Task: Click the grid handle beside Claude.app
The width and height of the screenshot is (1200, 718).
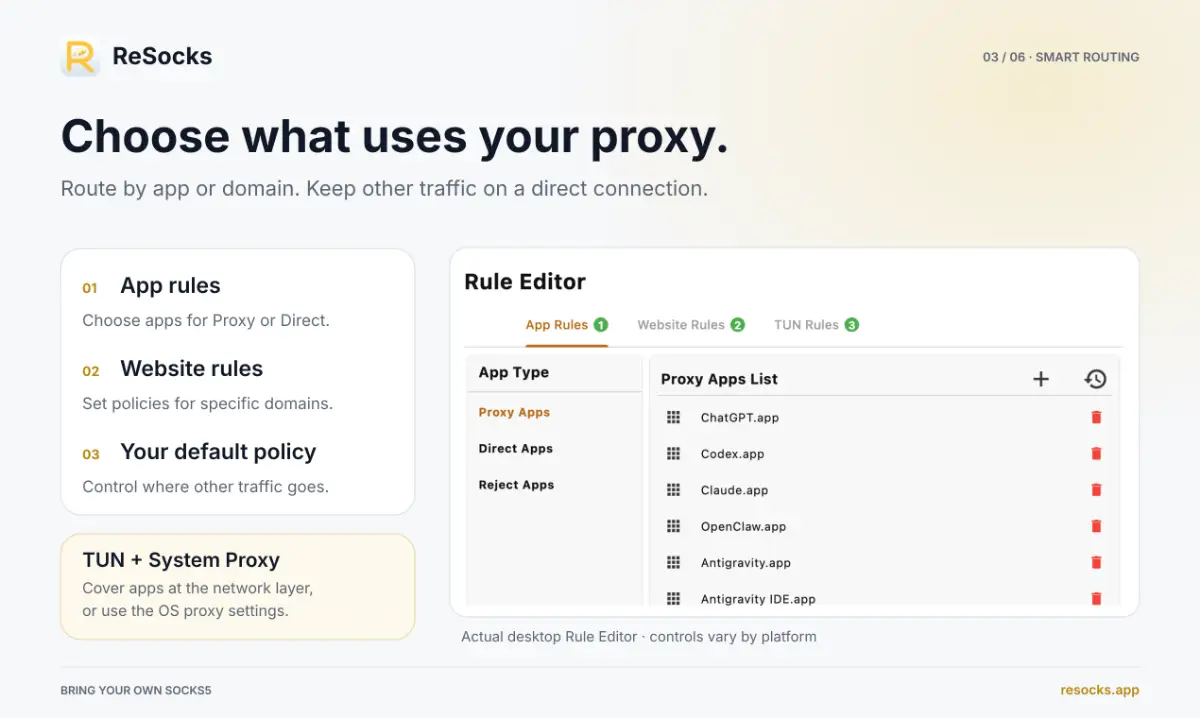Action: click(674, 490)
